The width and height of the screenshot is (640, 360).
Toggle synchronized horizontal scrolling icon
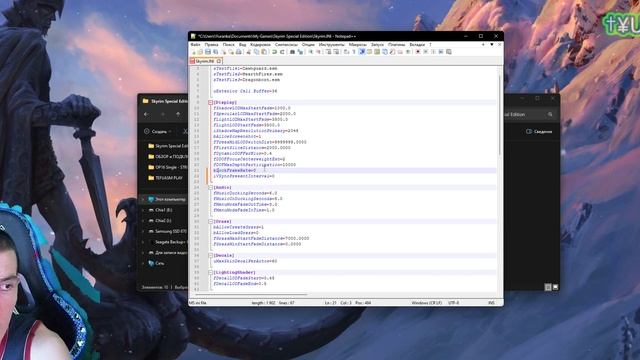[x=336, y=52]
